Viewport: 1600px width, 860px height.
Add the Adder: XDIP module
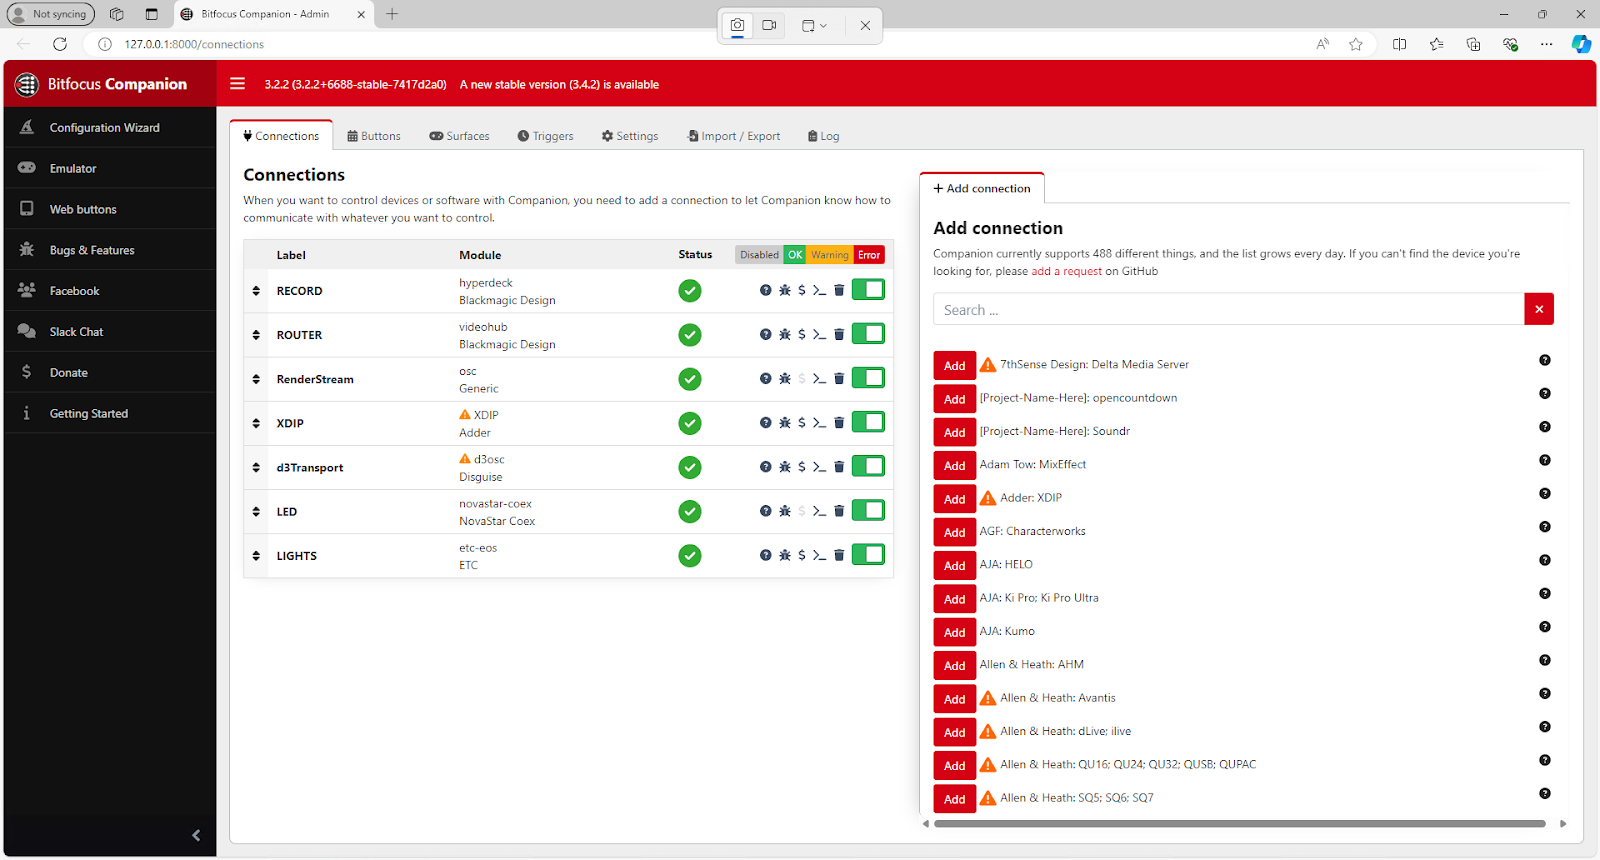955,499
